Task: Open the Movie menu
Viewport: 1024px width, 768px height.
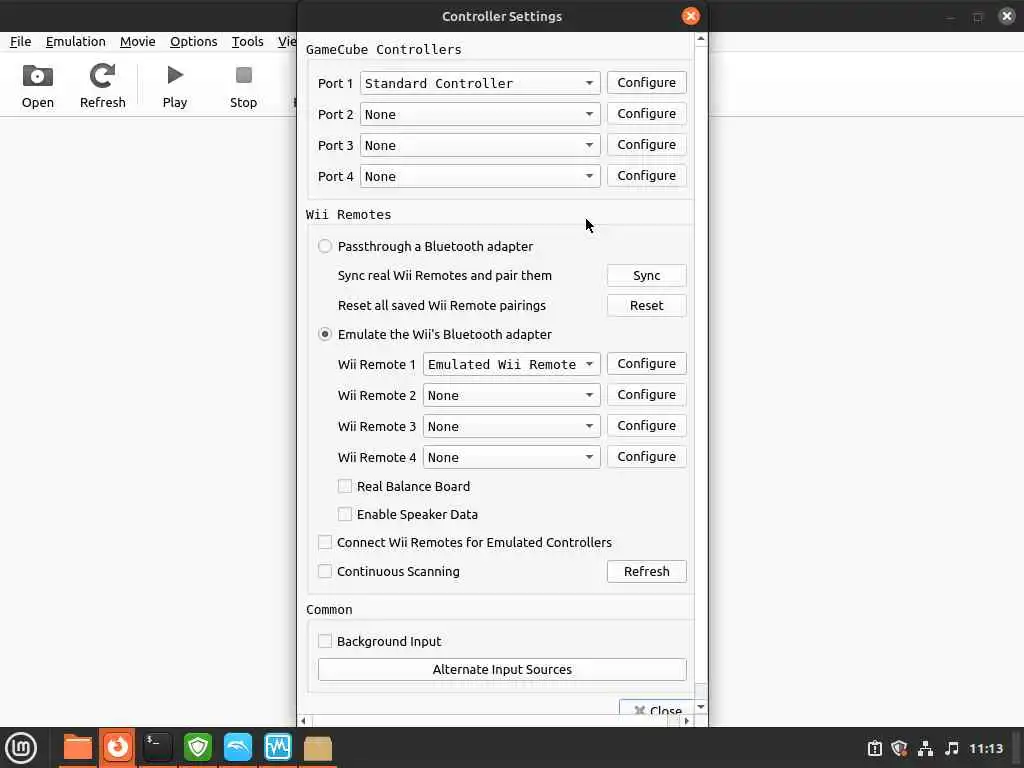Action: tap(137, 41)
